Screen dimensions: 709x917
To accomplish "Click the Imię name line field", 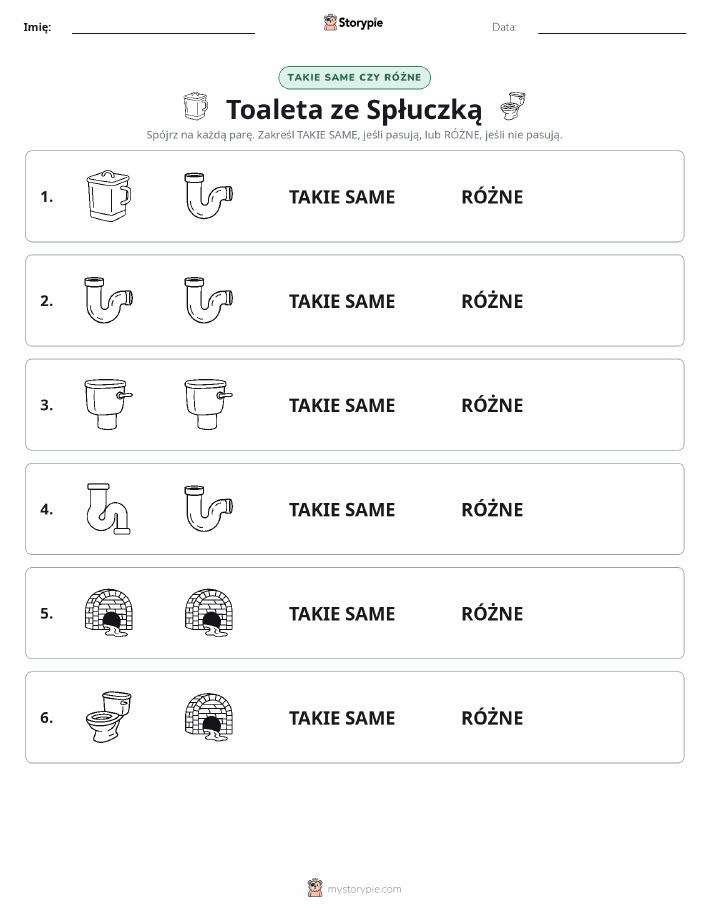I will 163,27.
